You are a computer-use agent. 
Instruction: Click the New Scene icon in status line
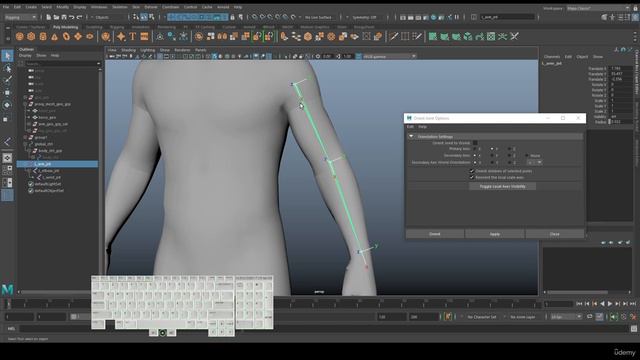click(48, 17)
